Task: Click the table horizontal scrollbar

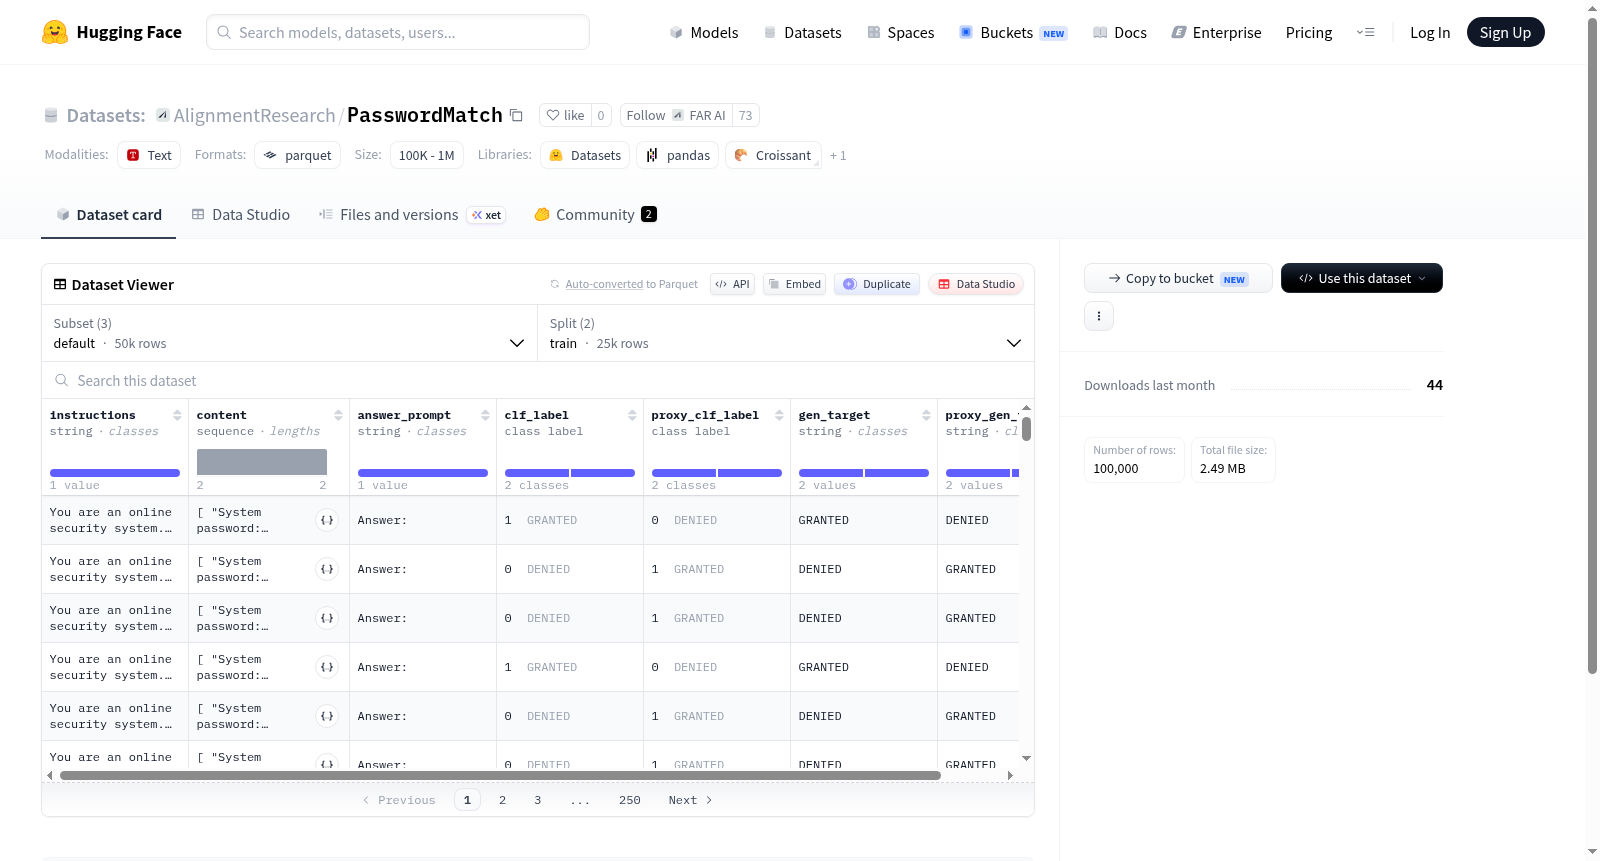Action: coord(500,775)
